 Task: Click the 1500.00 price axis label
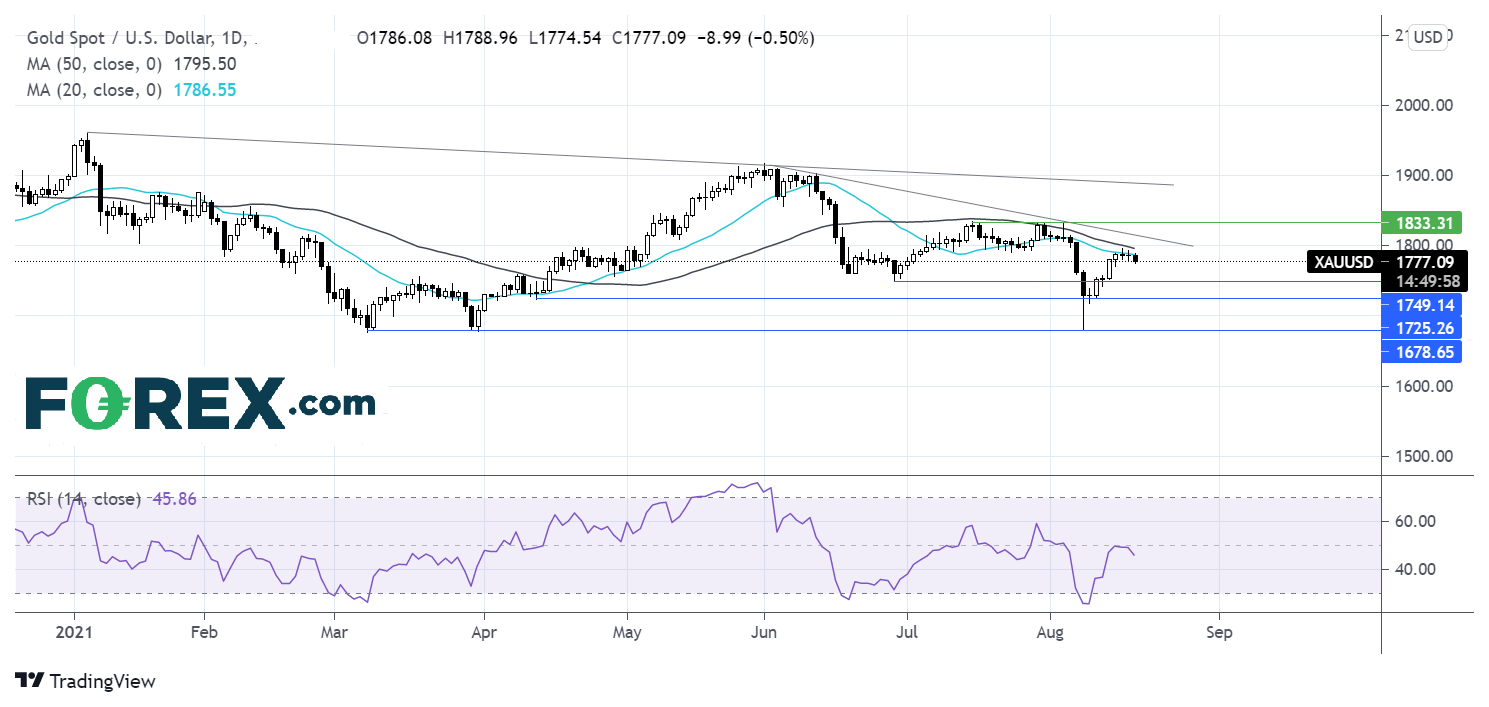1425,456
